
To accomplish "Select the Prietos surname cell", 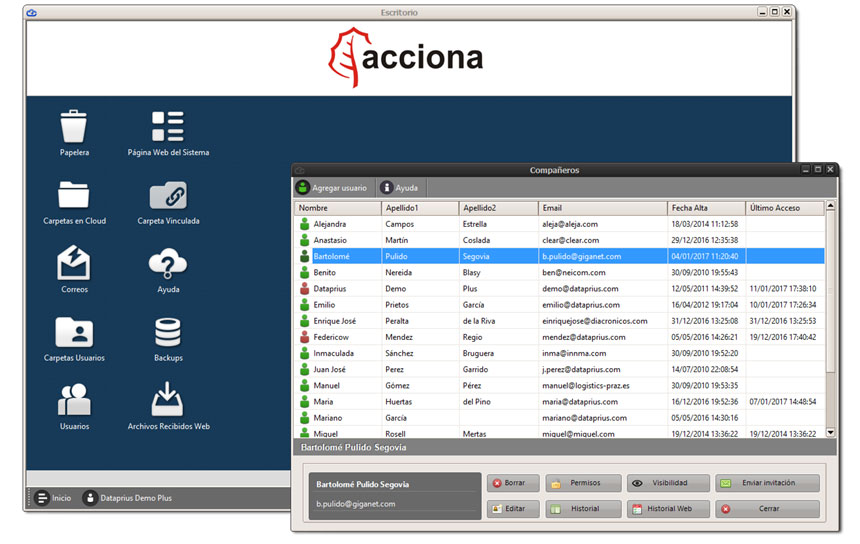I will [397, 304].
